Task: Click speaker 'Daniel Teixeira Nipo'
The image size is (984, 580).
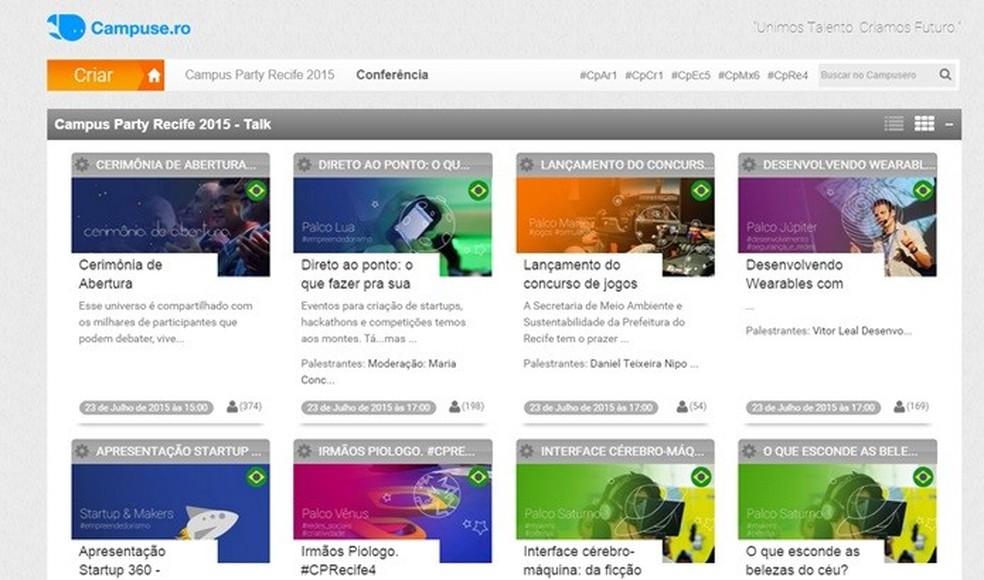Action: coord(644,363)
